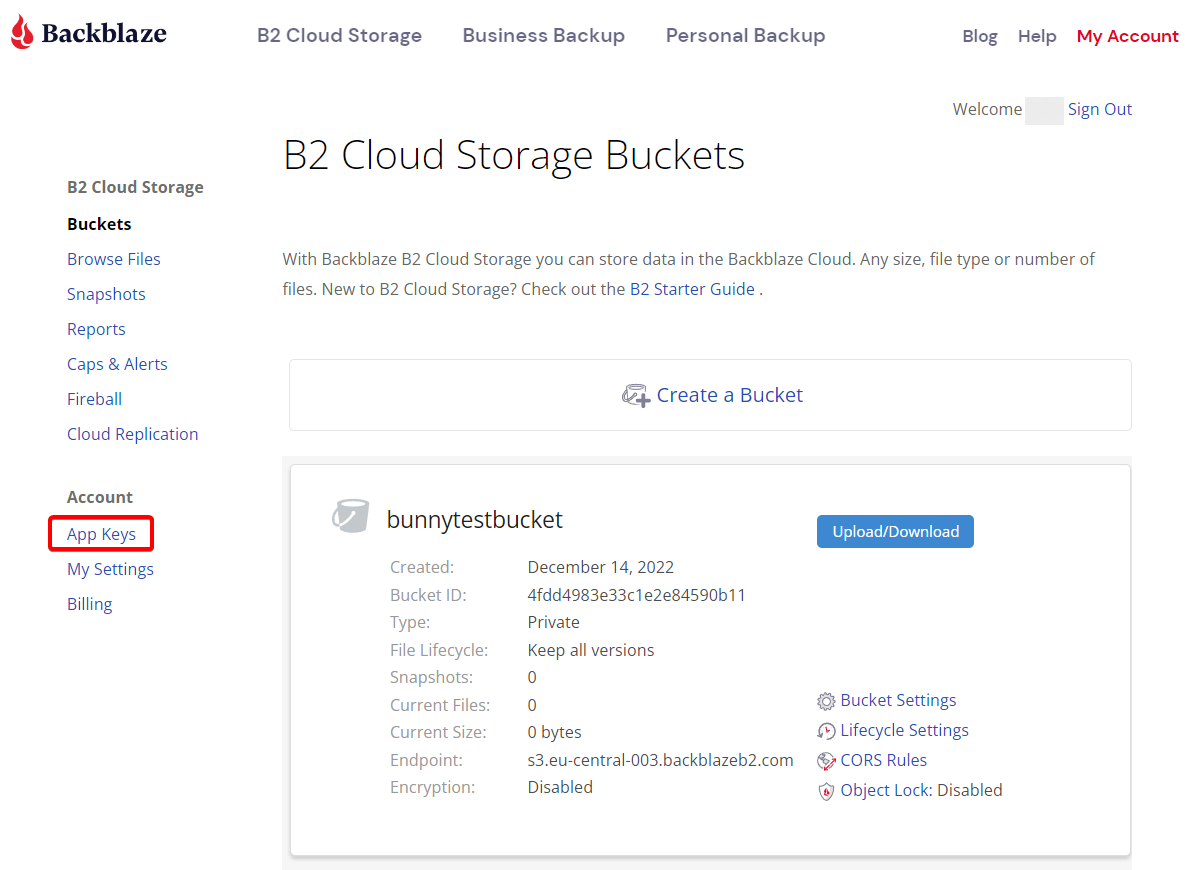Click the Create a Bucket link
The height and width of the screenshot is (870, 1199).
click(729, 395)
